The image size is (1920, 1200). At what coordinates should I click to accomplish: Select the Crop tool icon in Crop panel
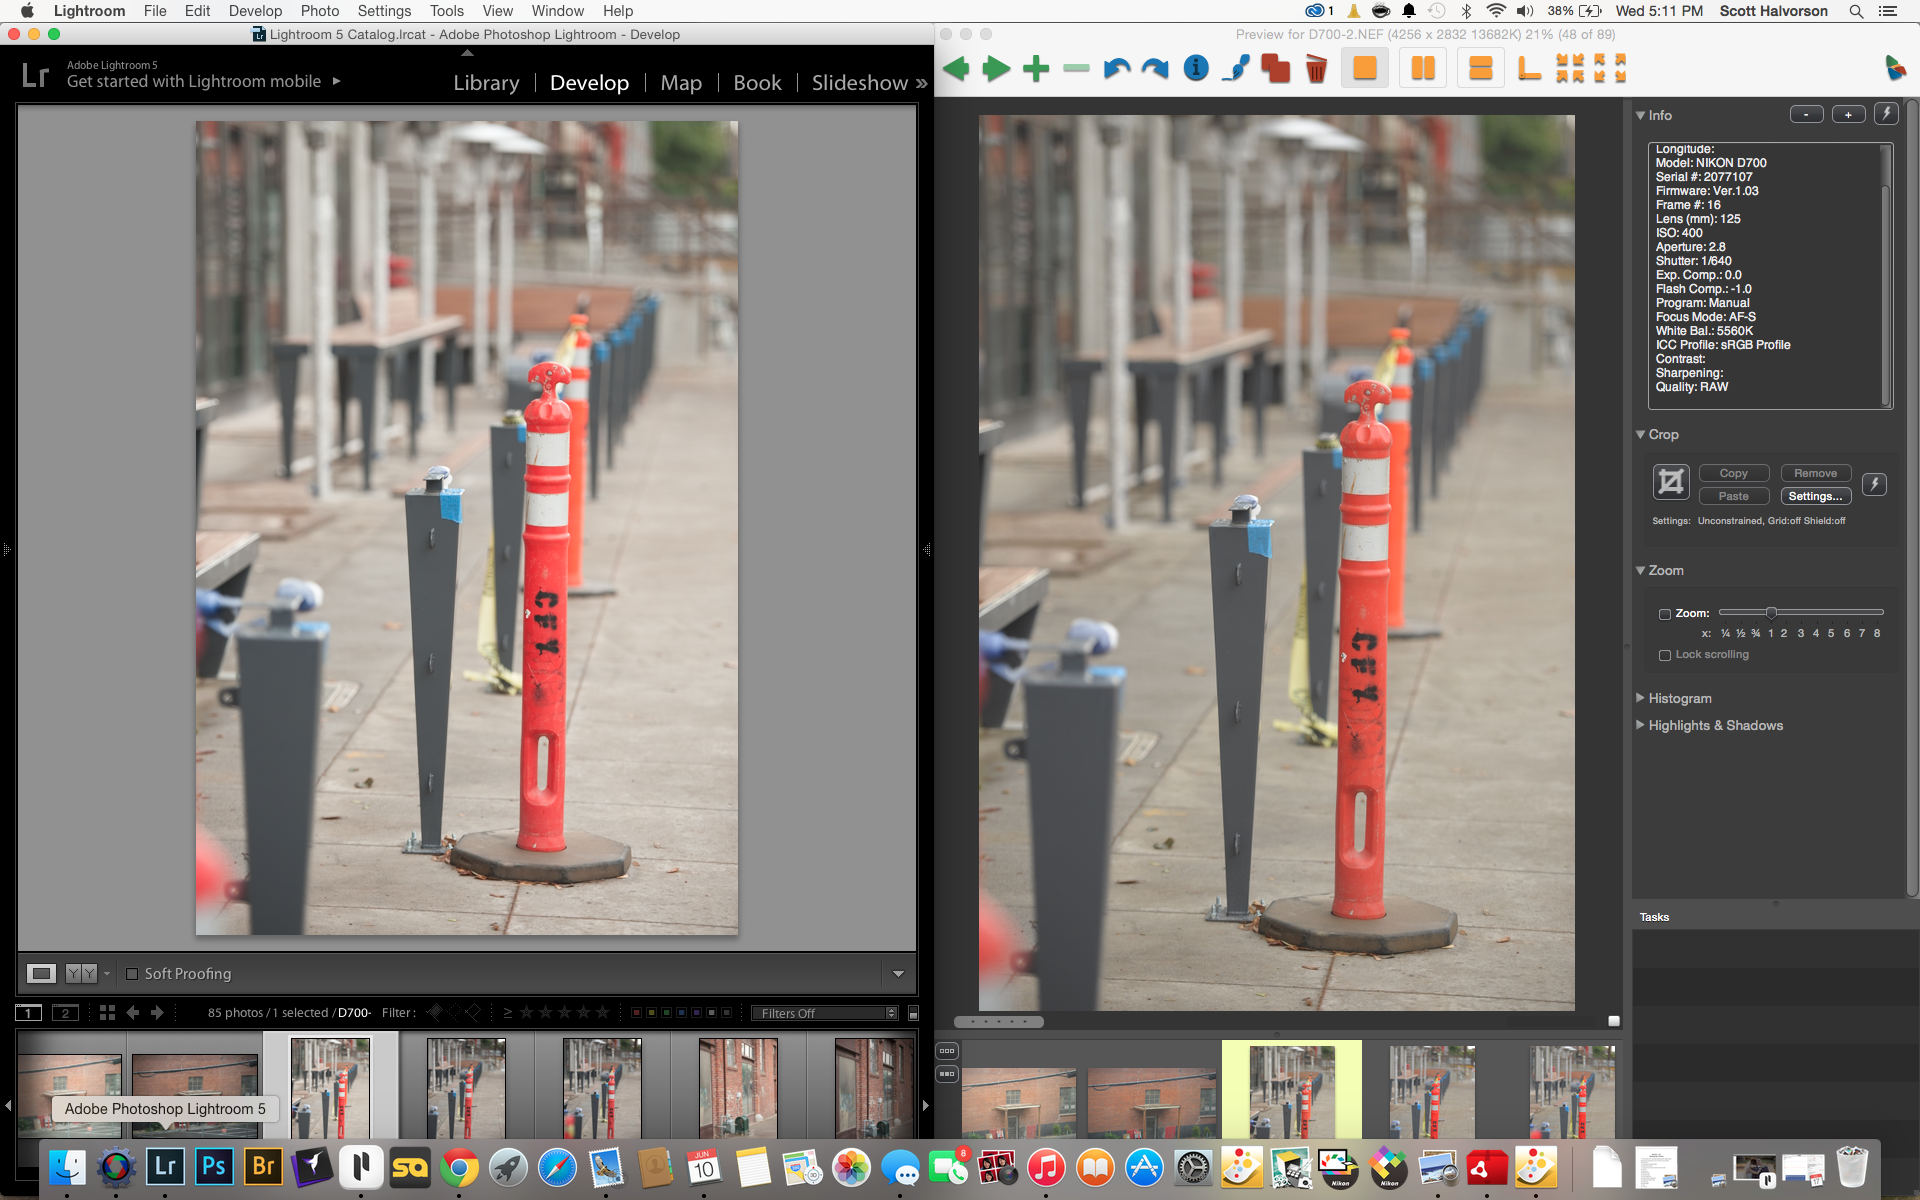click(1671, 482)
